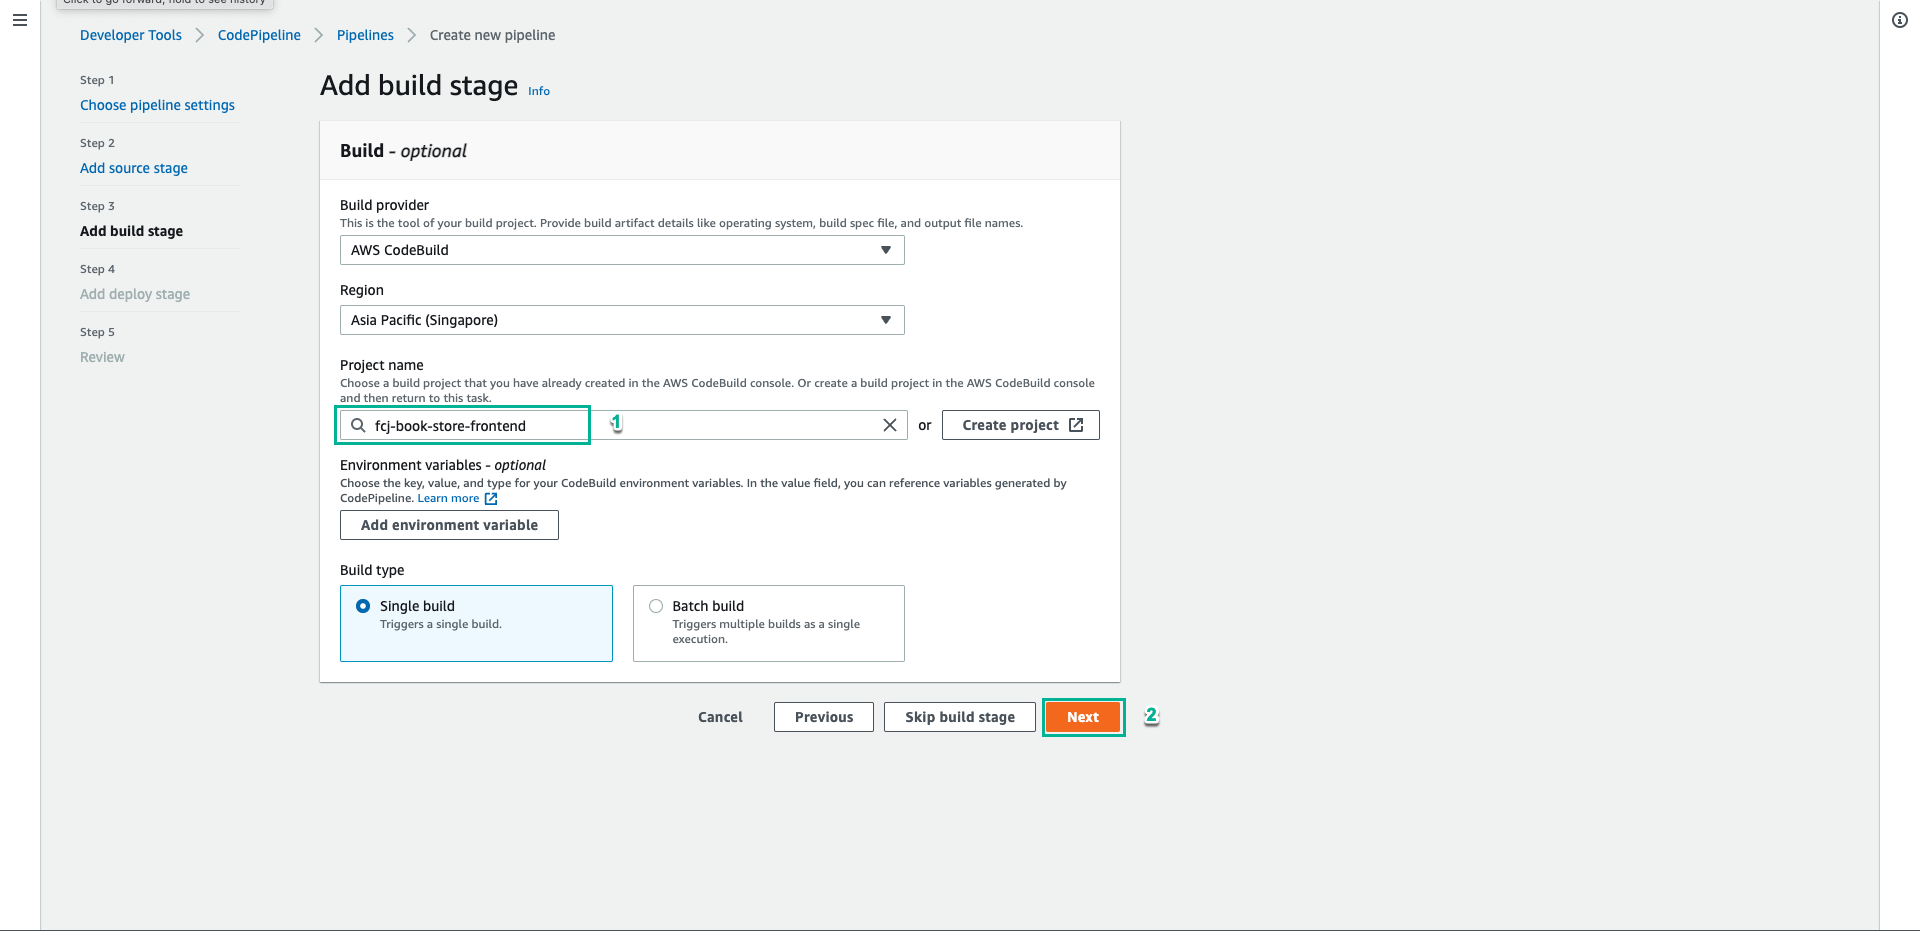Go to Pipelines breadcrumb
The image size is (1920, 931).
click(x=365, y=35)
